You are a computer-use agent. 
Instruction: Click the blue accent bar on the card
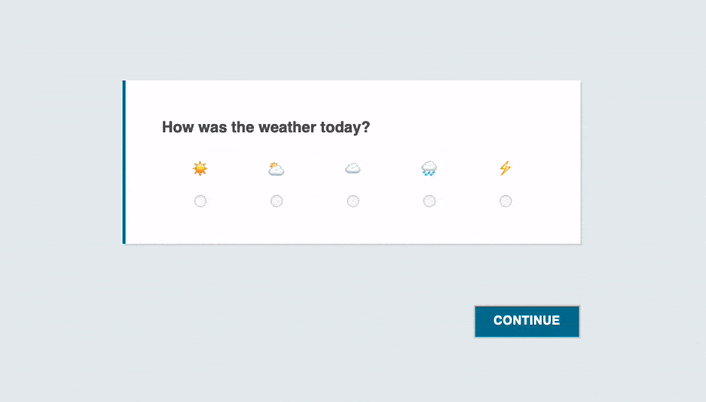[125, 162]
